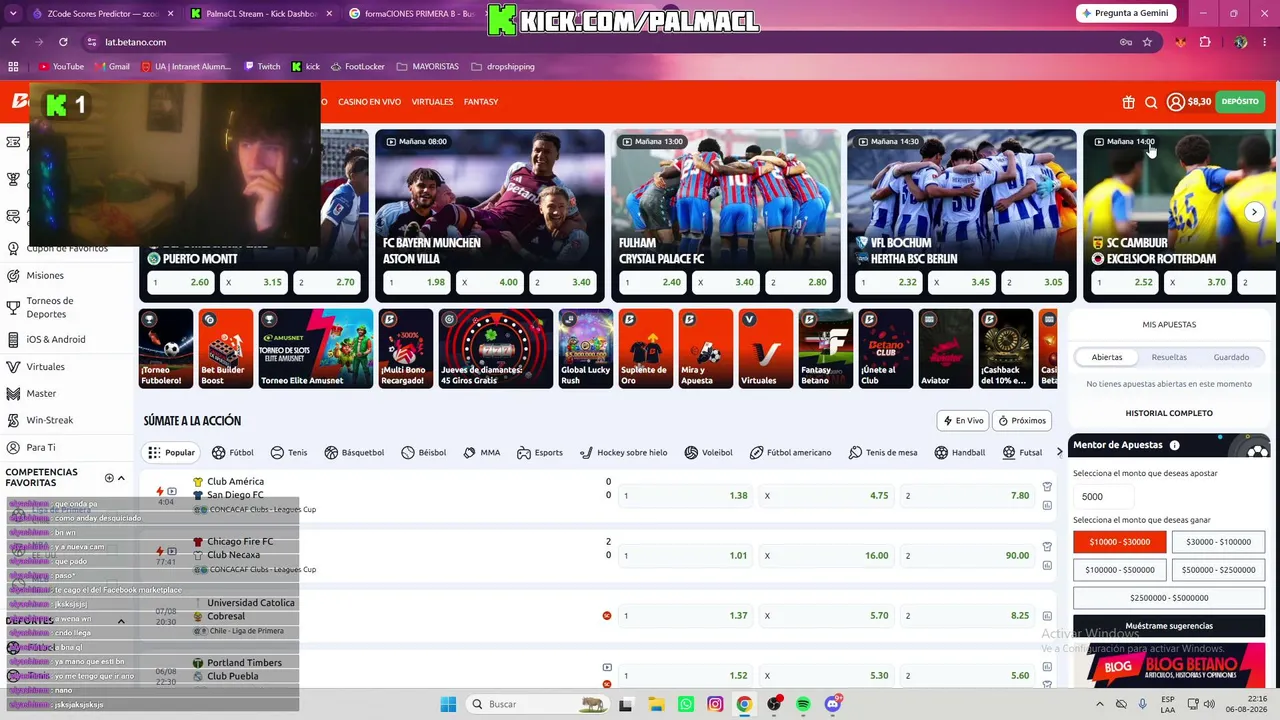Select the $10000 - $30000 win range
The image size is (1280, 720).
pyautogui.click(x=1119, y=542)
